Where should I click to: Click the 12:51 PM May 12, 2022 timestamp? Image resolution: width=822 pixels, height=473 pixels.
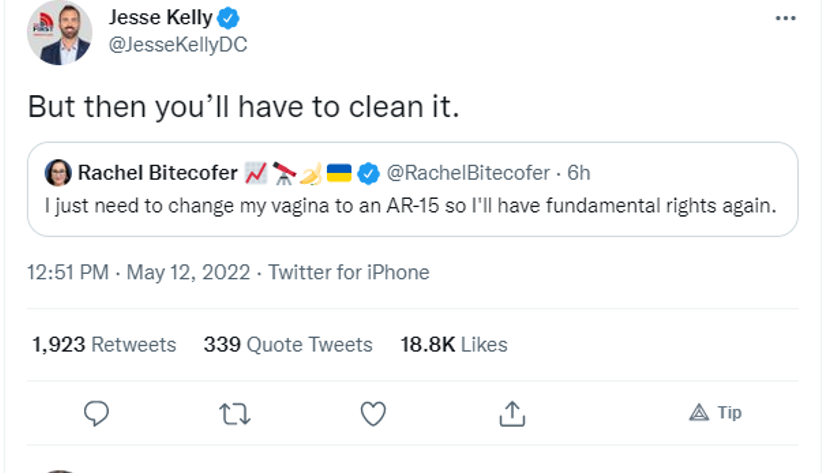[x=139, y=272]
